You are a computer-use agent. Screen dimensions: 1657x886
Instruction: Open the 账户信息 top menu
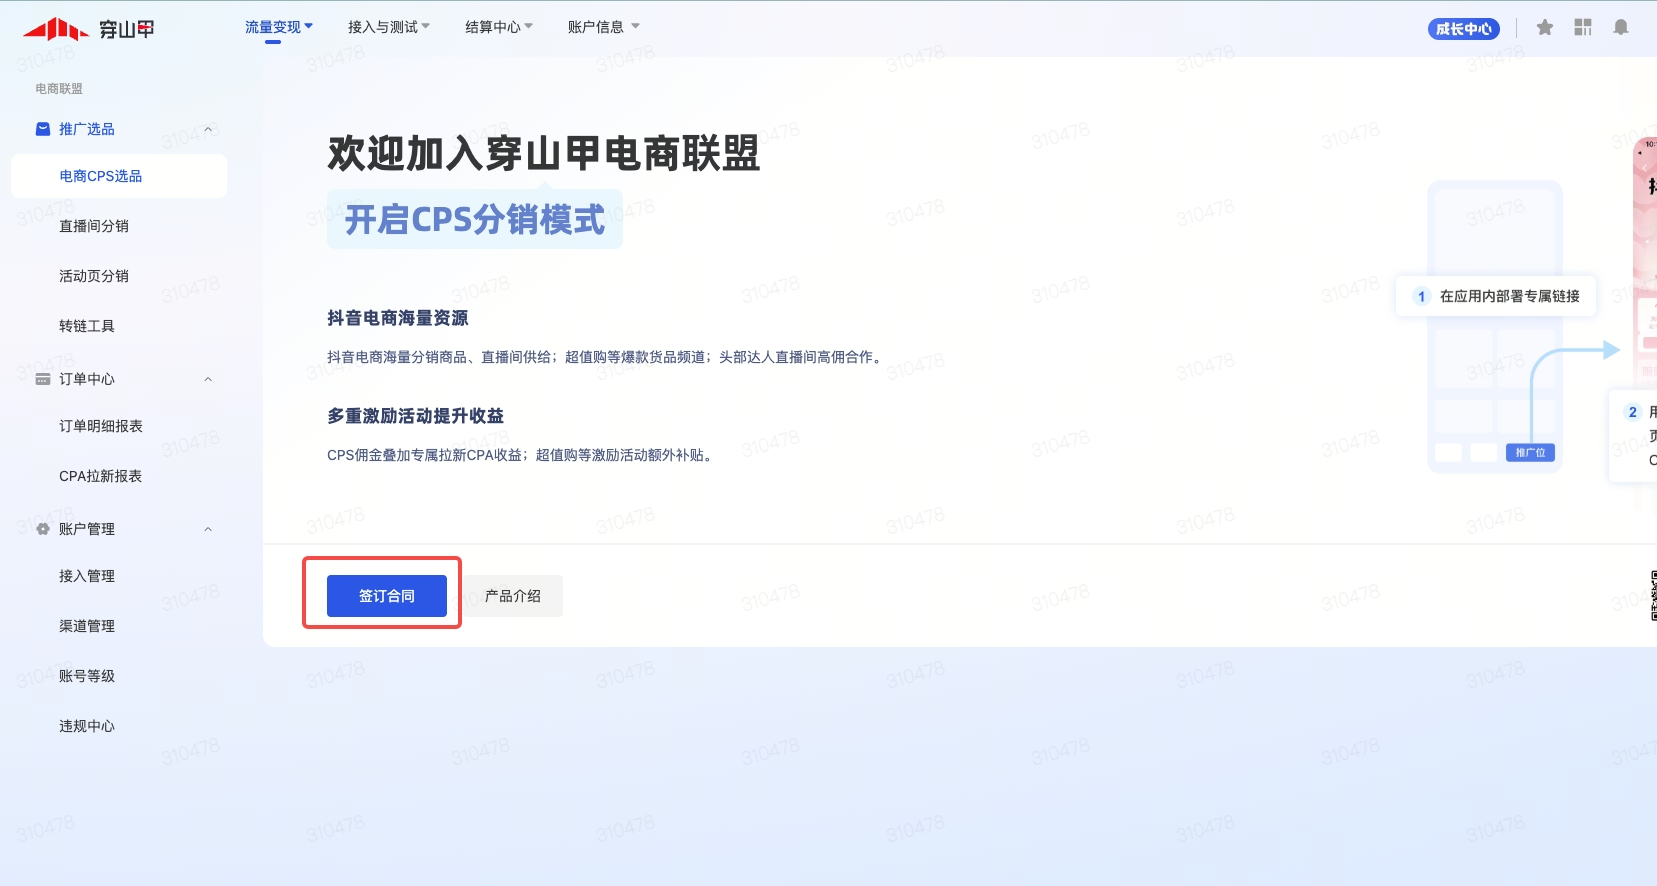(603, 27)
